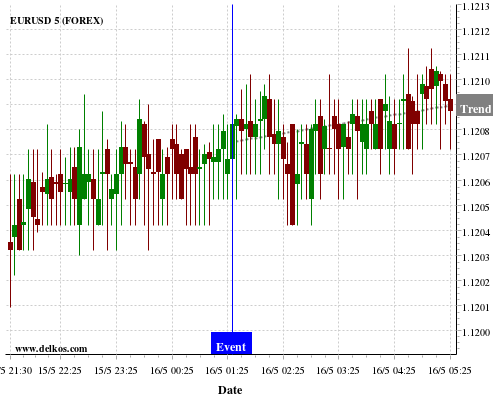Image resolution: width=500 pixels, height=400 pixels.
Task: Click the last red candle beside Trend label
Action: coord(450,105)
